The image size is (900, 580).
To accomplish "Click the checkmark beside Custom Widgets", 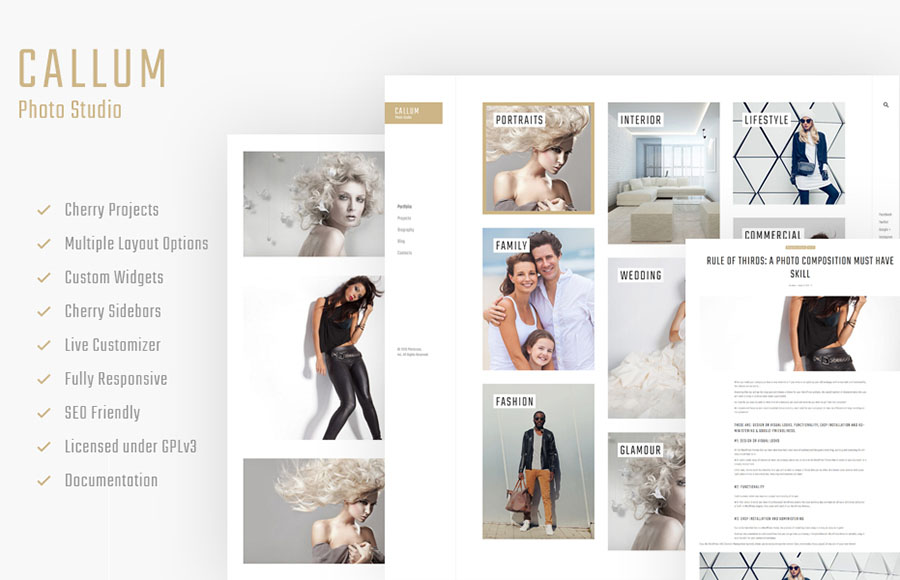I will tap(44, 278).
